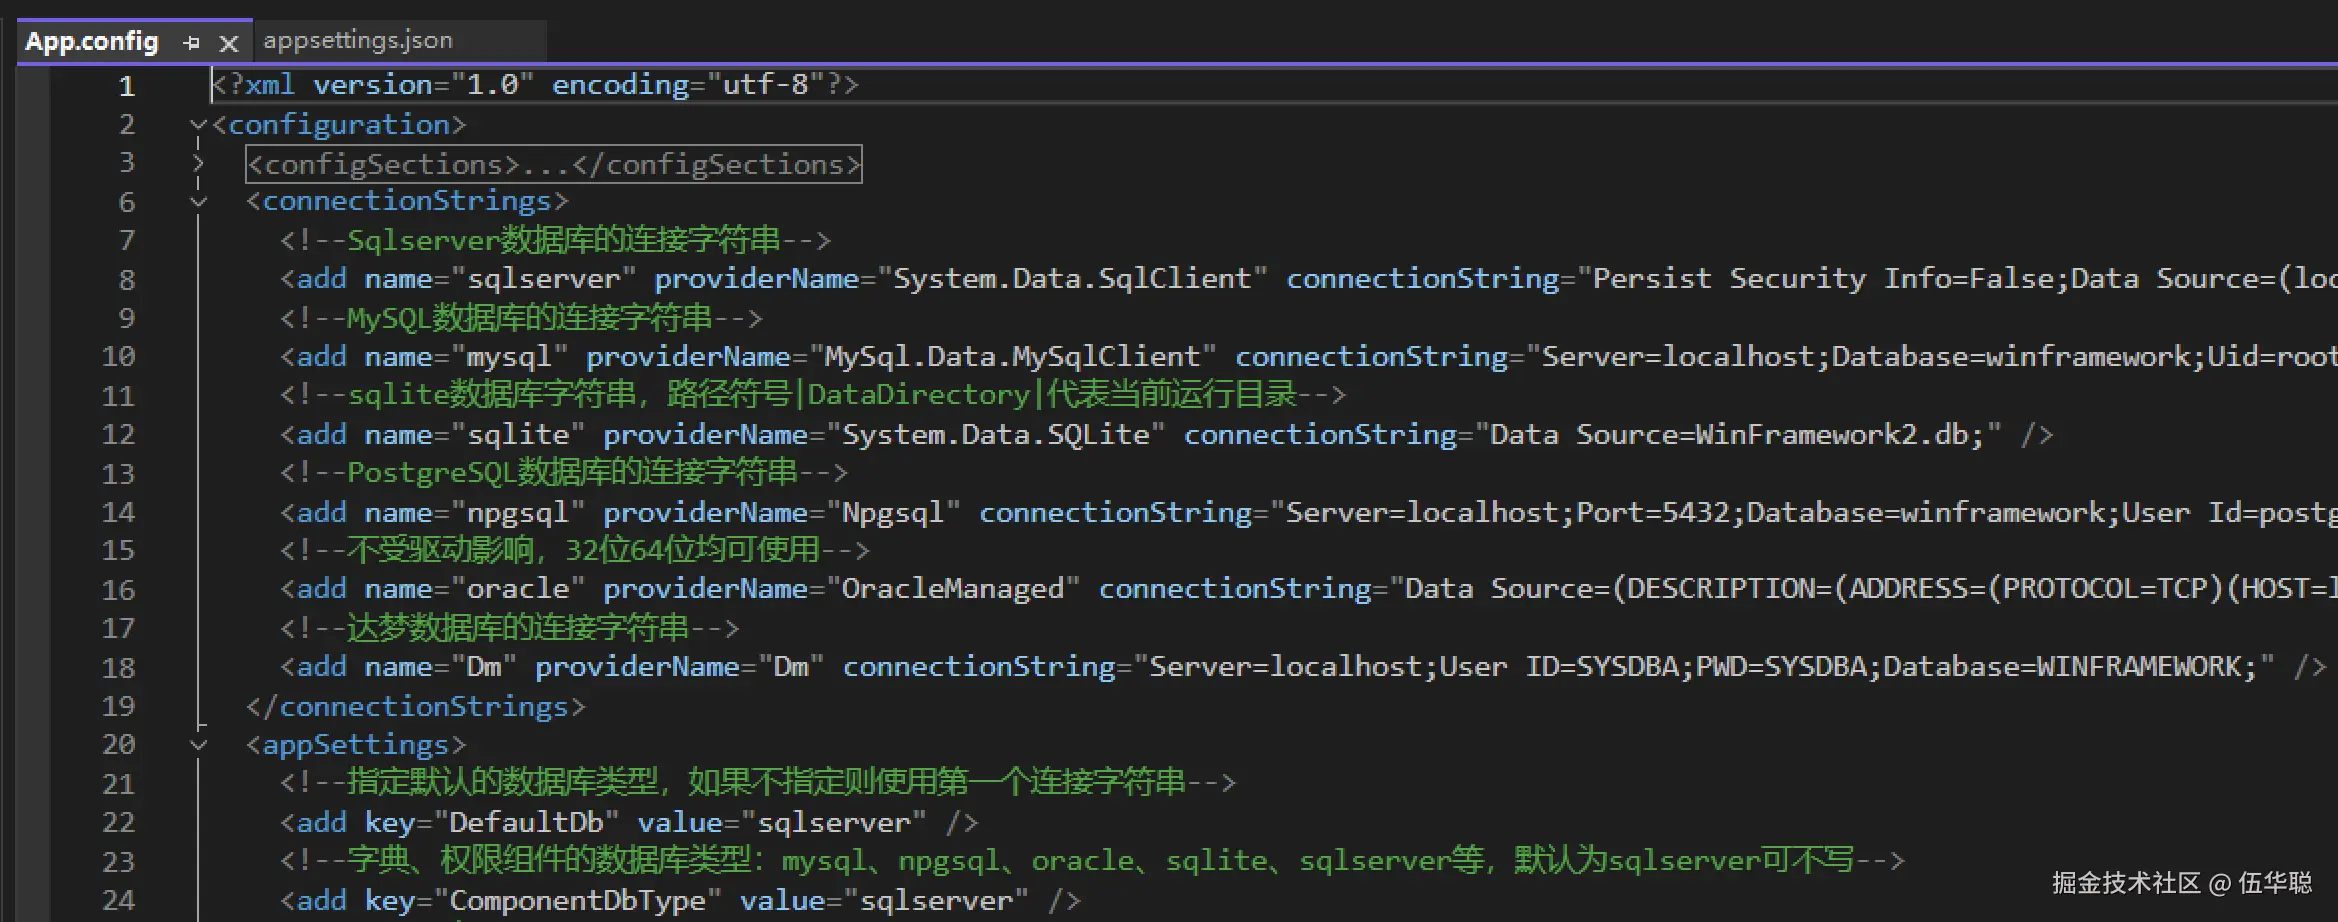This screenshot has height=922, width=2338.
Task: Click line number 1 in the gutter
Action: tap(126, 86)
